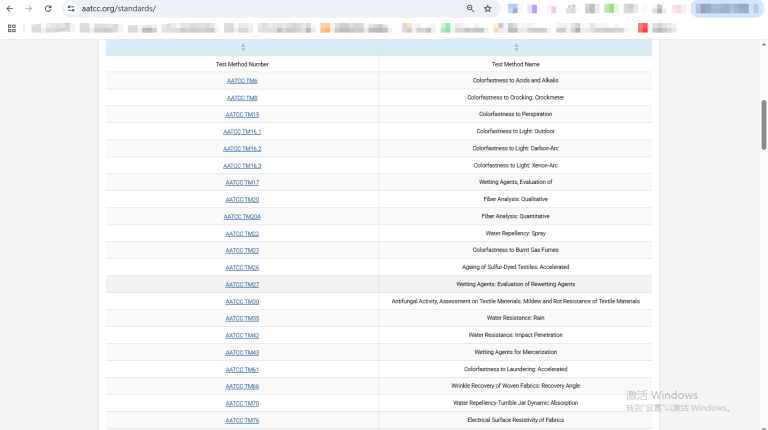Open the AATCC TM8 standard link
The image size is (768, 430).
[242, 98]
